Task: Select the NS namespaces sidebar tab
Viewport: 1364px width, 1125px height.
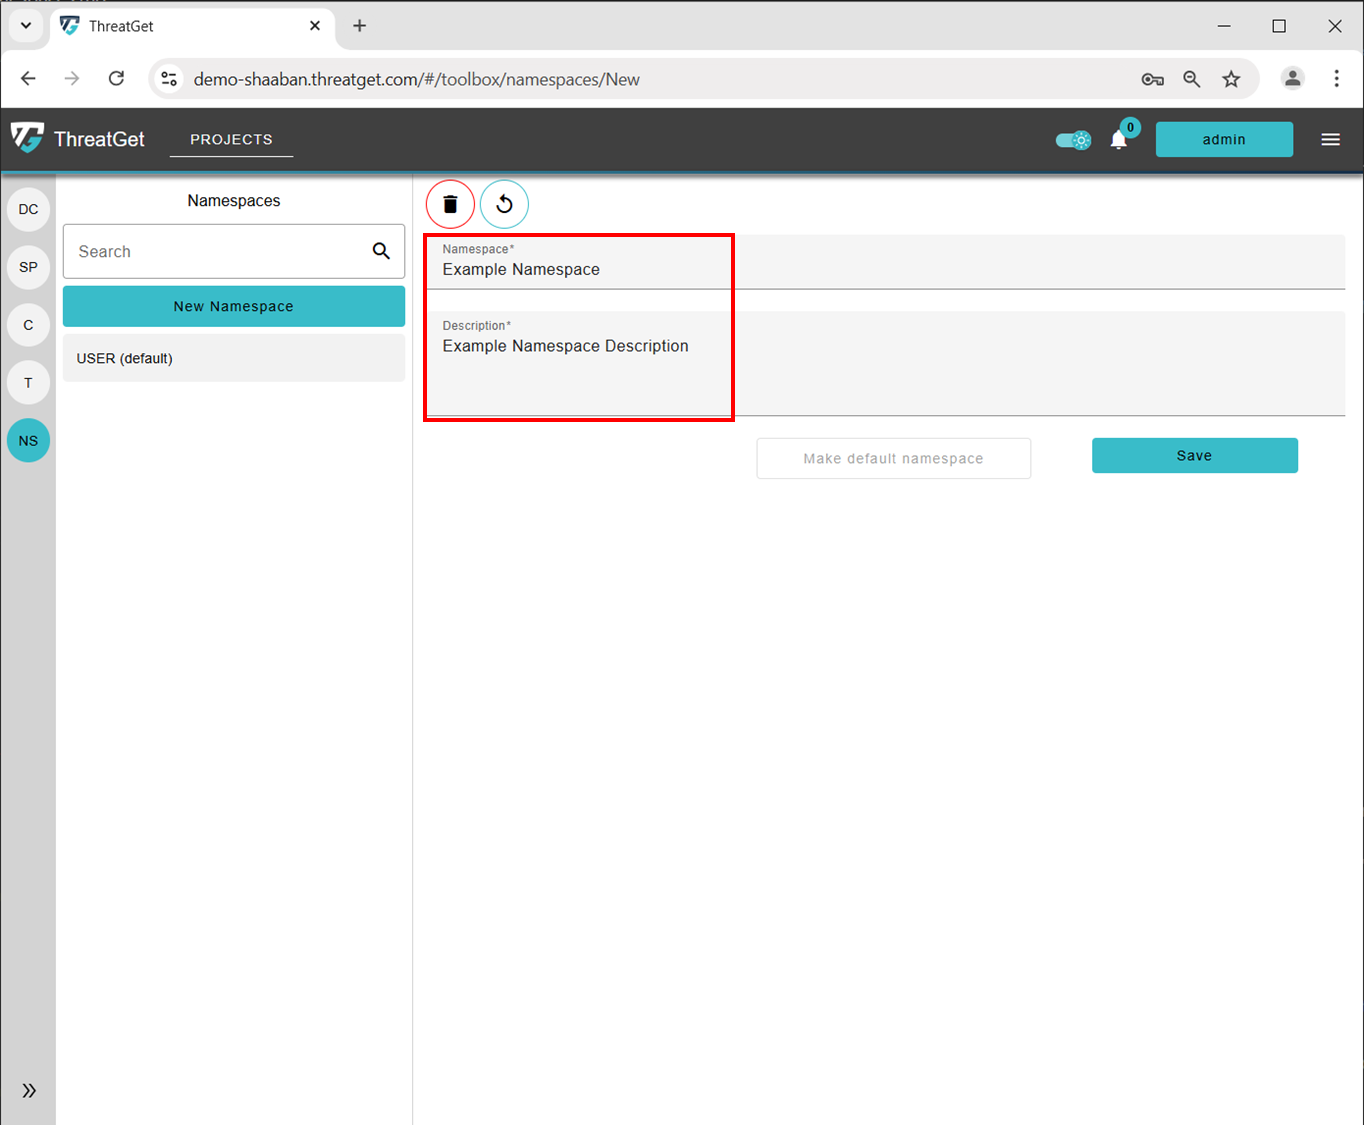Action: pyautogui.click(x=28, y=441)
